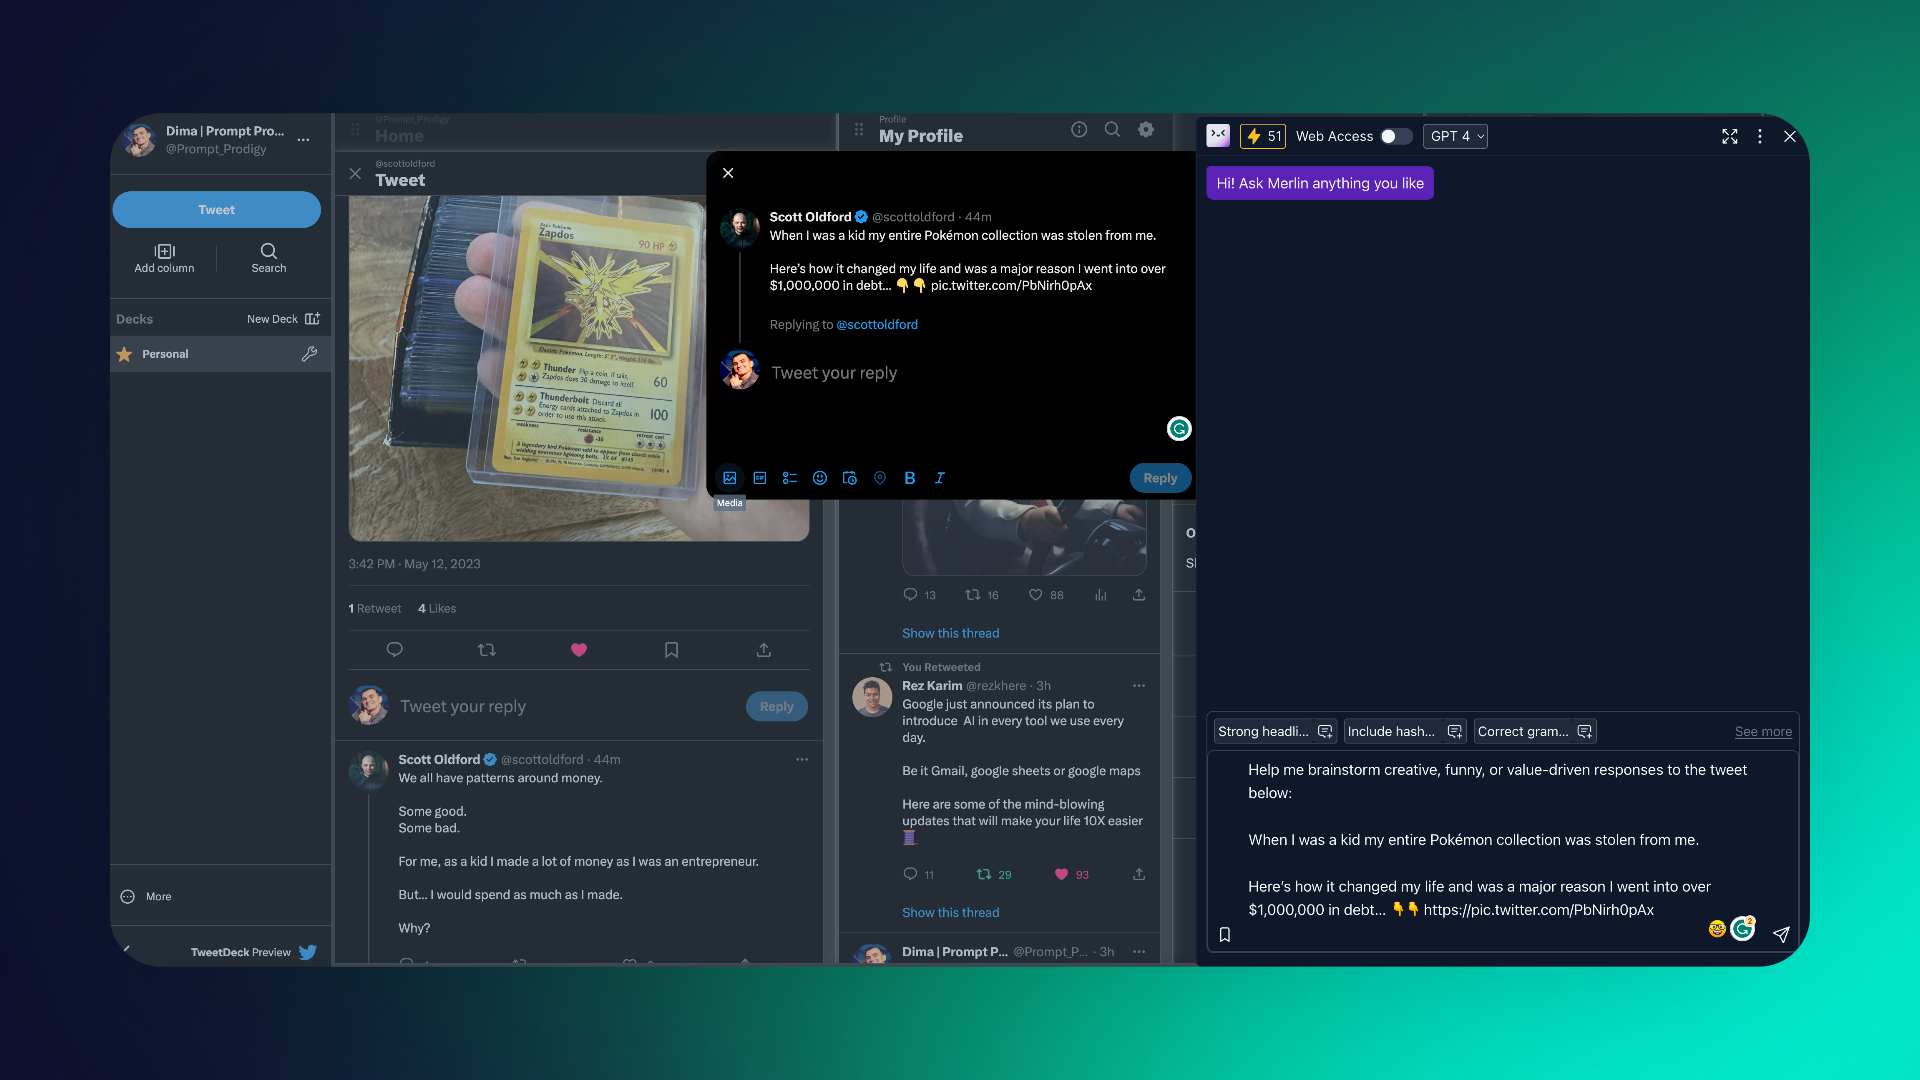The height and width of the screenshot is (1080, 1920).
Task: Toggle bold text formatting
Action: tap(910, 478)
